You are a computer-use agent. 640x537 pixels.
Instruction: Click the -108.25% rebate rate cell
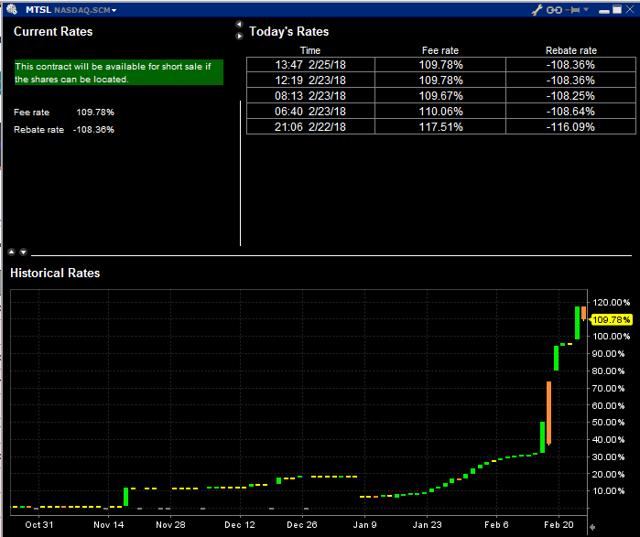pyautogui.click(x=571, y=96)
